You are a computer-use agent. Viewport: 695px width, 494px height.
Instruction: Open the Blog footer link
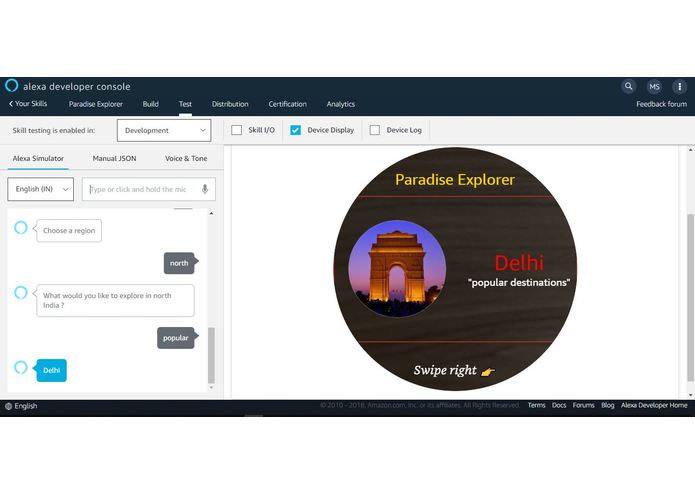point(608,405)
